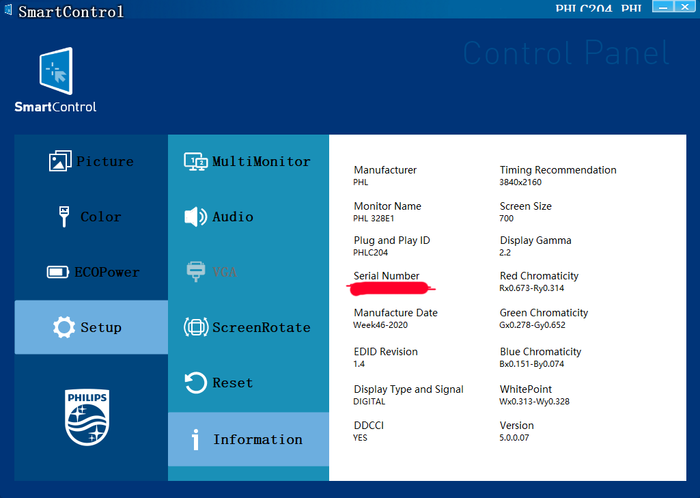
Task: Click the Manufacturer label
Action: click(385, 170)
